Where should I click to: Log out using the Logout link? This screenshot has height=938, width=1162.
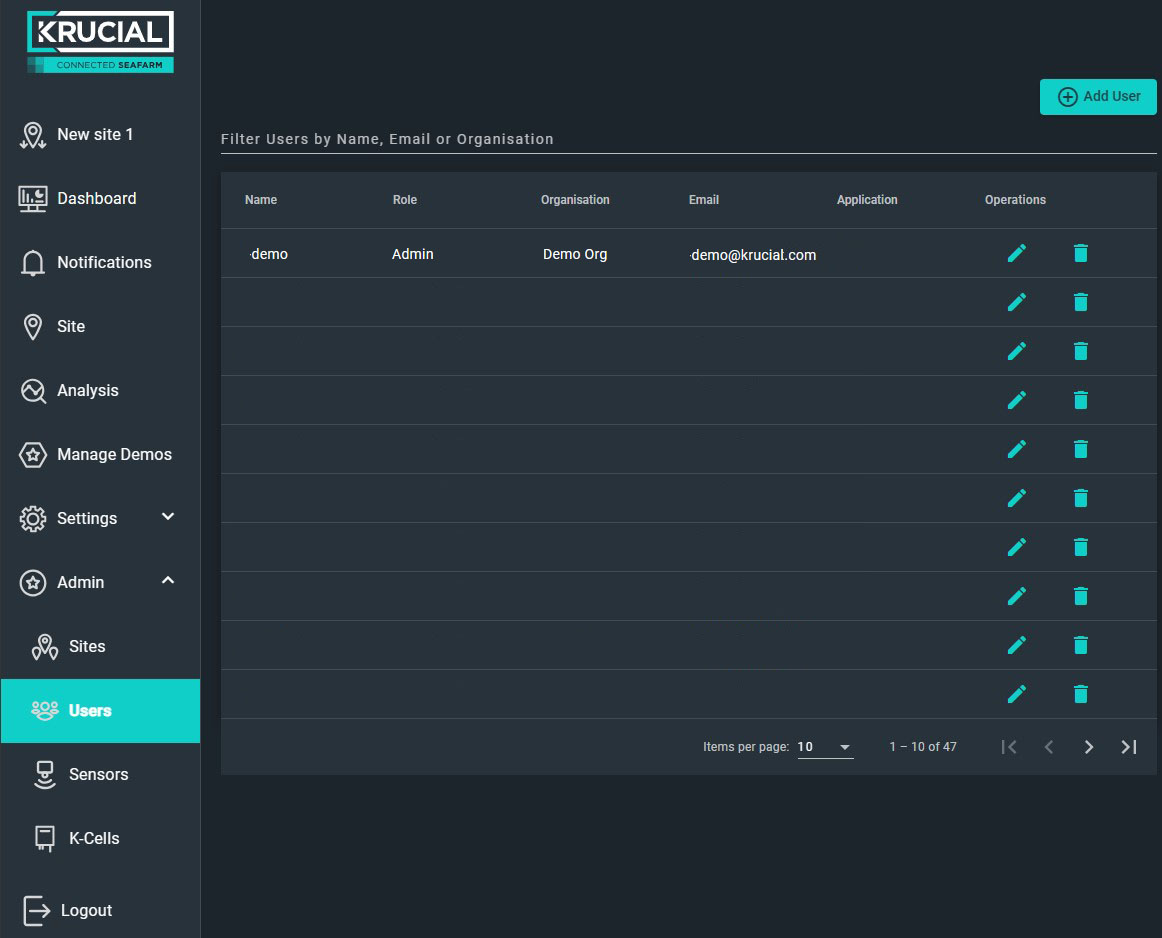point(68,911)
